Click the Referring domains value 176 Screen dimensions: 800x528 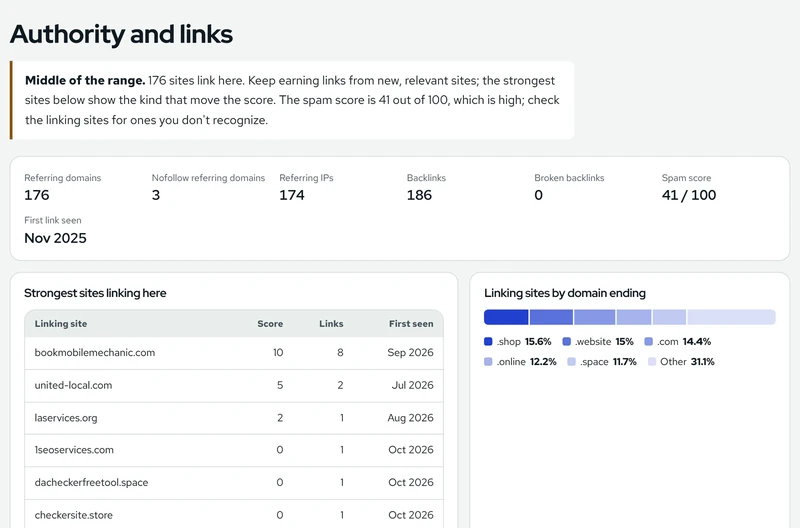[x=37, y=195]
